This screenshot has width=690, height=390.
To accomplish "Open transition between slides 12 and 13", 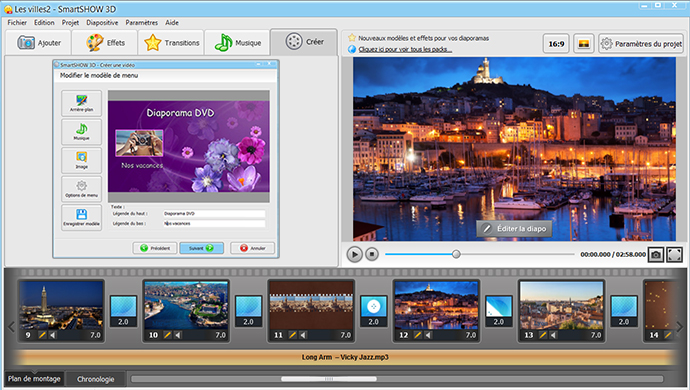I will point(499,311).
